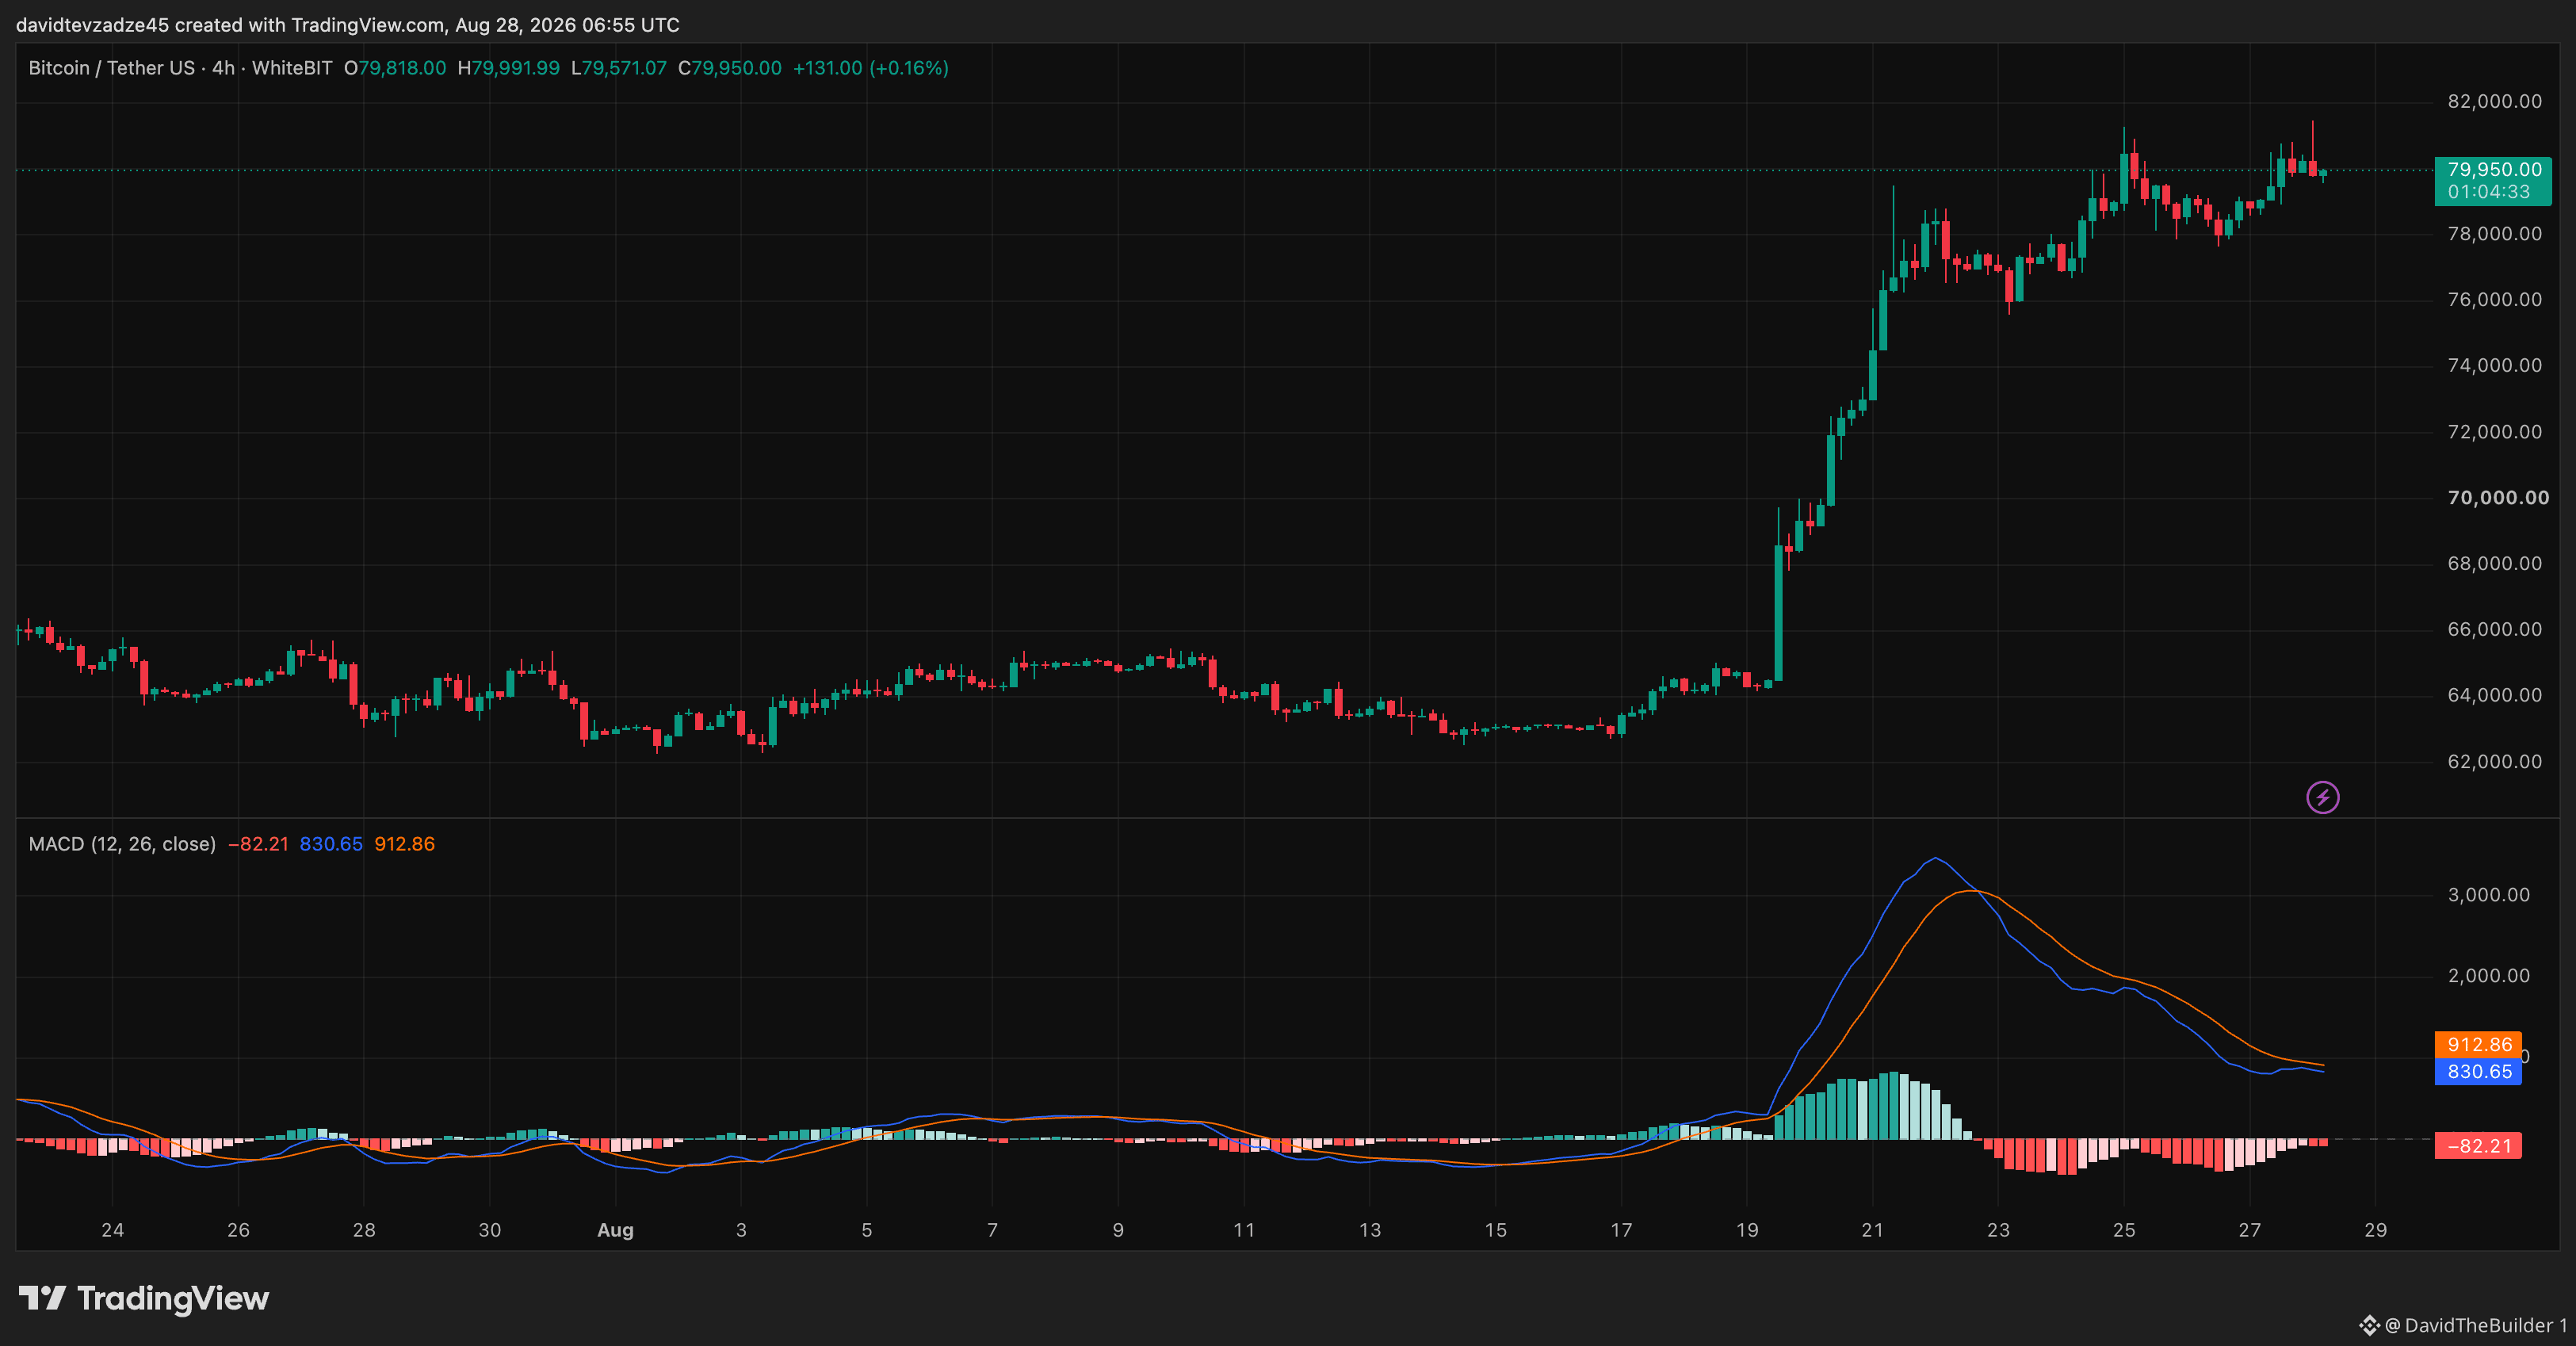Screen dimensions: 2576x1346
Task: Click the date label 26 on time axis
Action: click(x=238, y=1230)
